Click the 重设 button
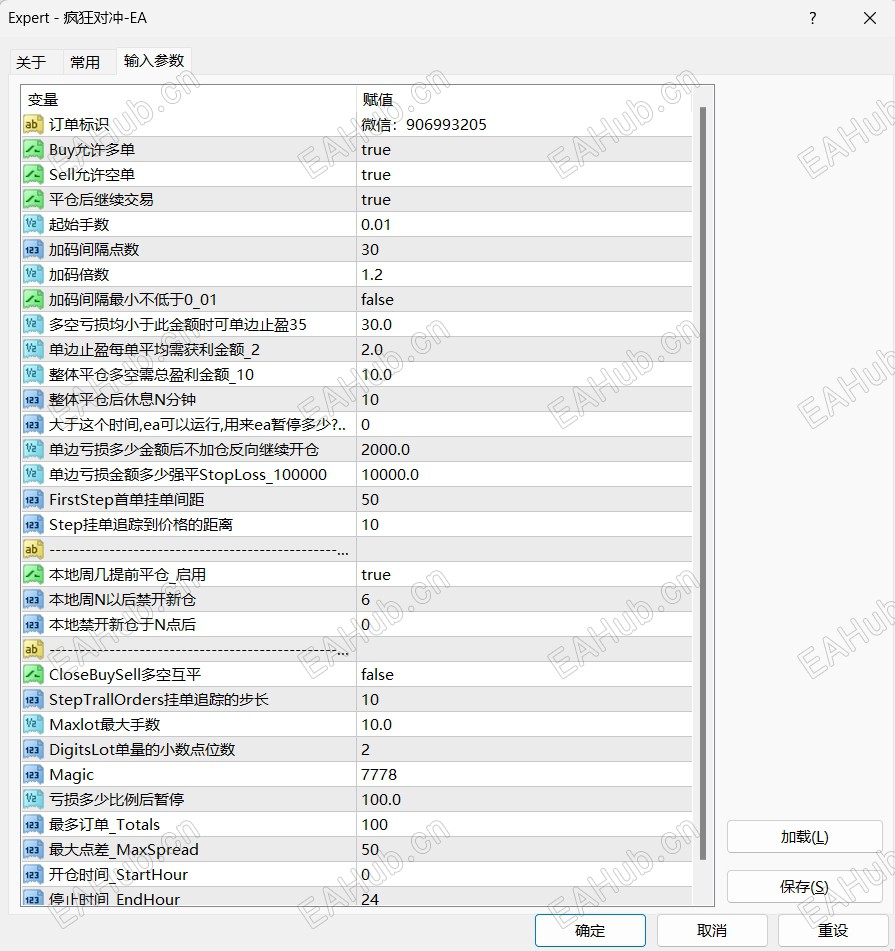This screenshot has height=951, width=895. tap(833, 930)
